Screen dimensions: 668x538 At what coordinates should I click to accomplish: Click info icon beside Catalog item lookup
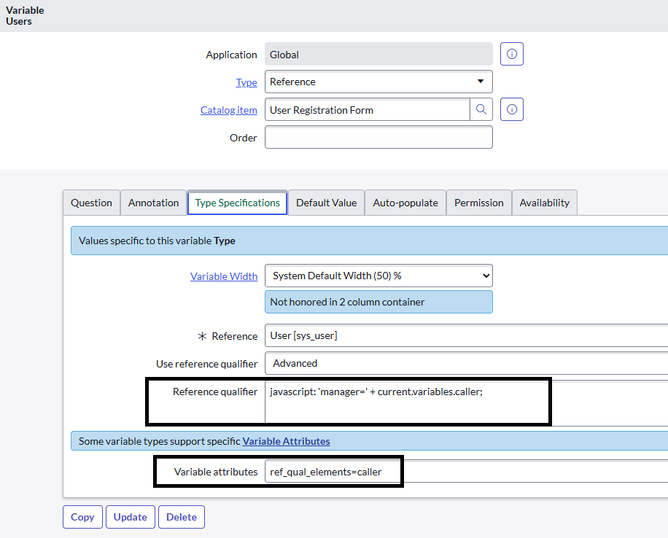click(512, 110)
